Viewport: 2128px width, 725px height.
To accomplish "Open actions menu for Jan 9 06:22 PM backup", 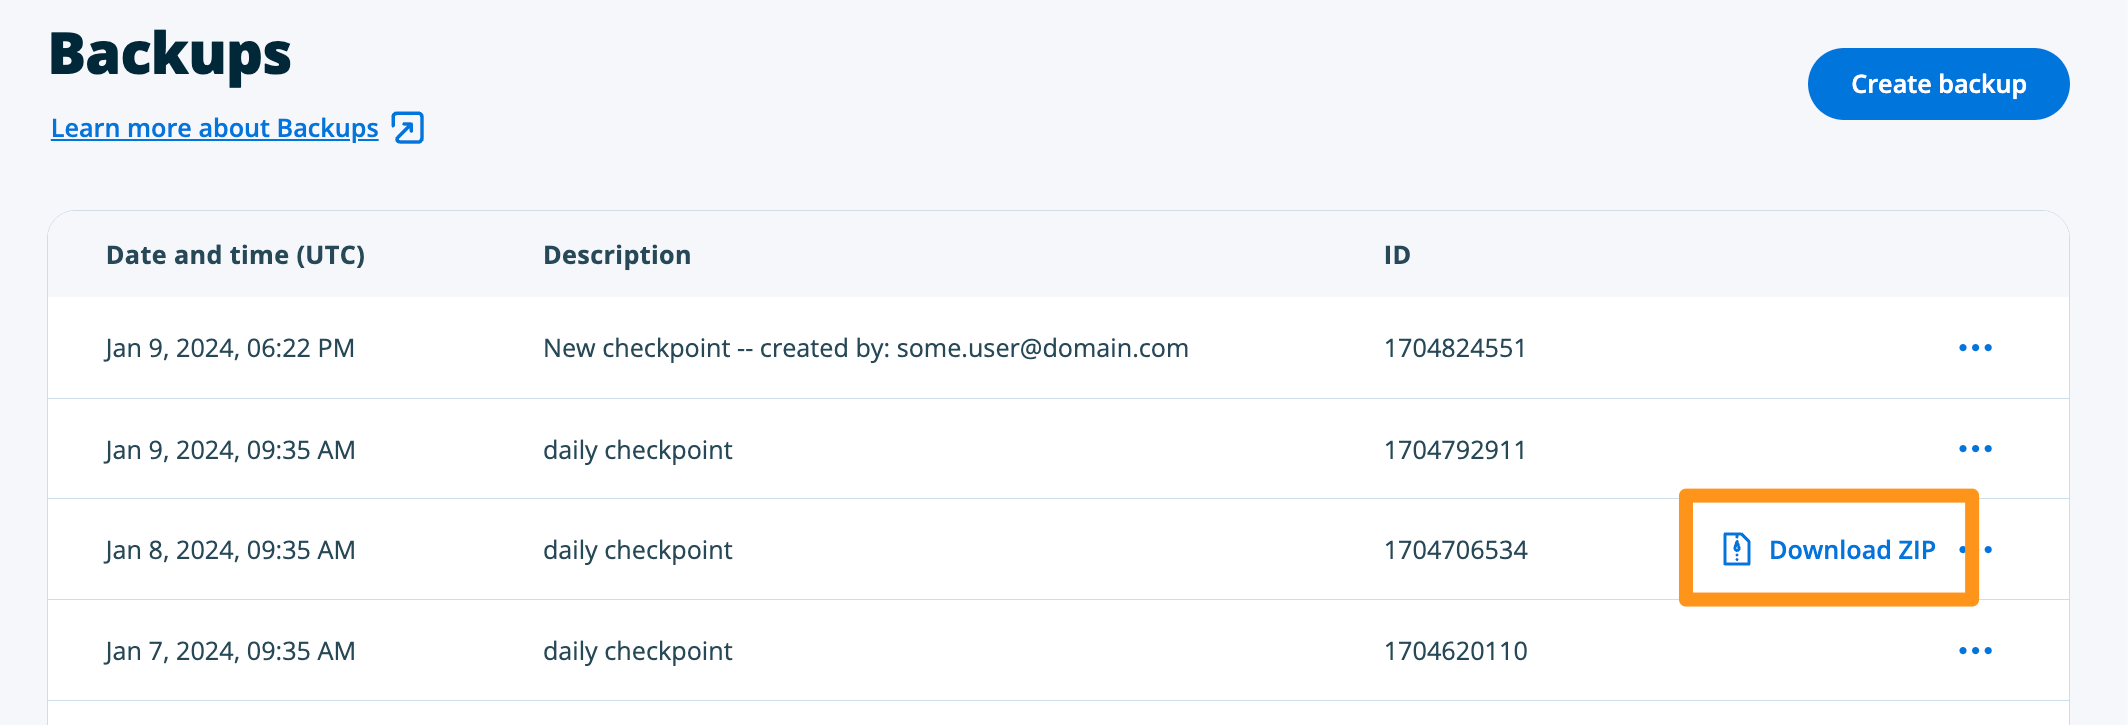I will tap(1975, 348).
